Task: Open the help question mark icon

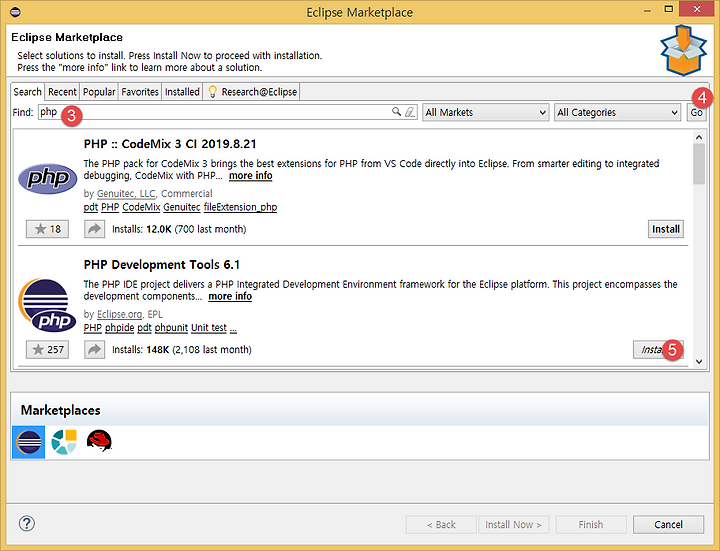Action: 27,523
